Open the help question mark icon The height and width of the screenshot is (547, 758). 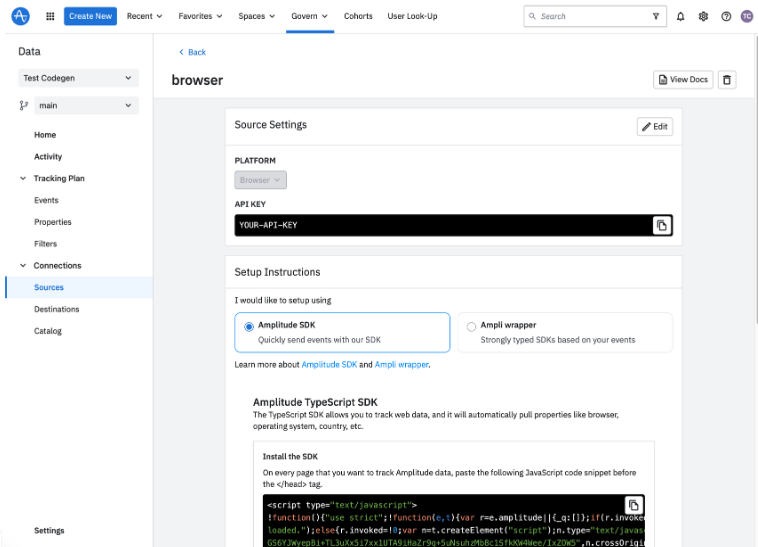coord(726,16)
